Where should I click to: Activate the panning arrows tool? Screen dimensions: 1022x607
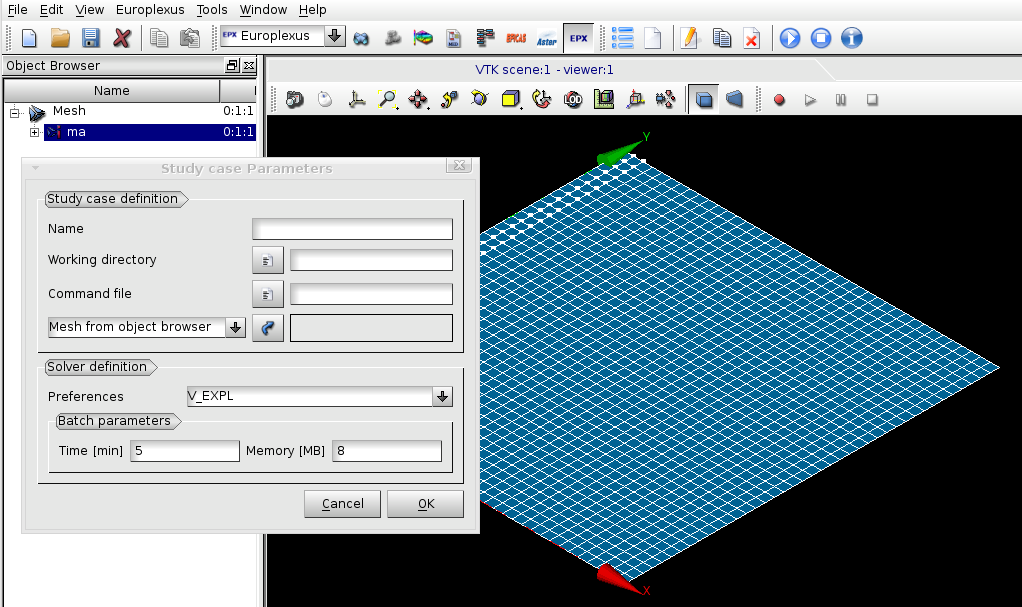pos(418,99)
